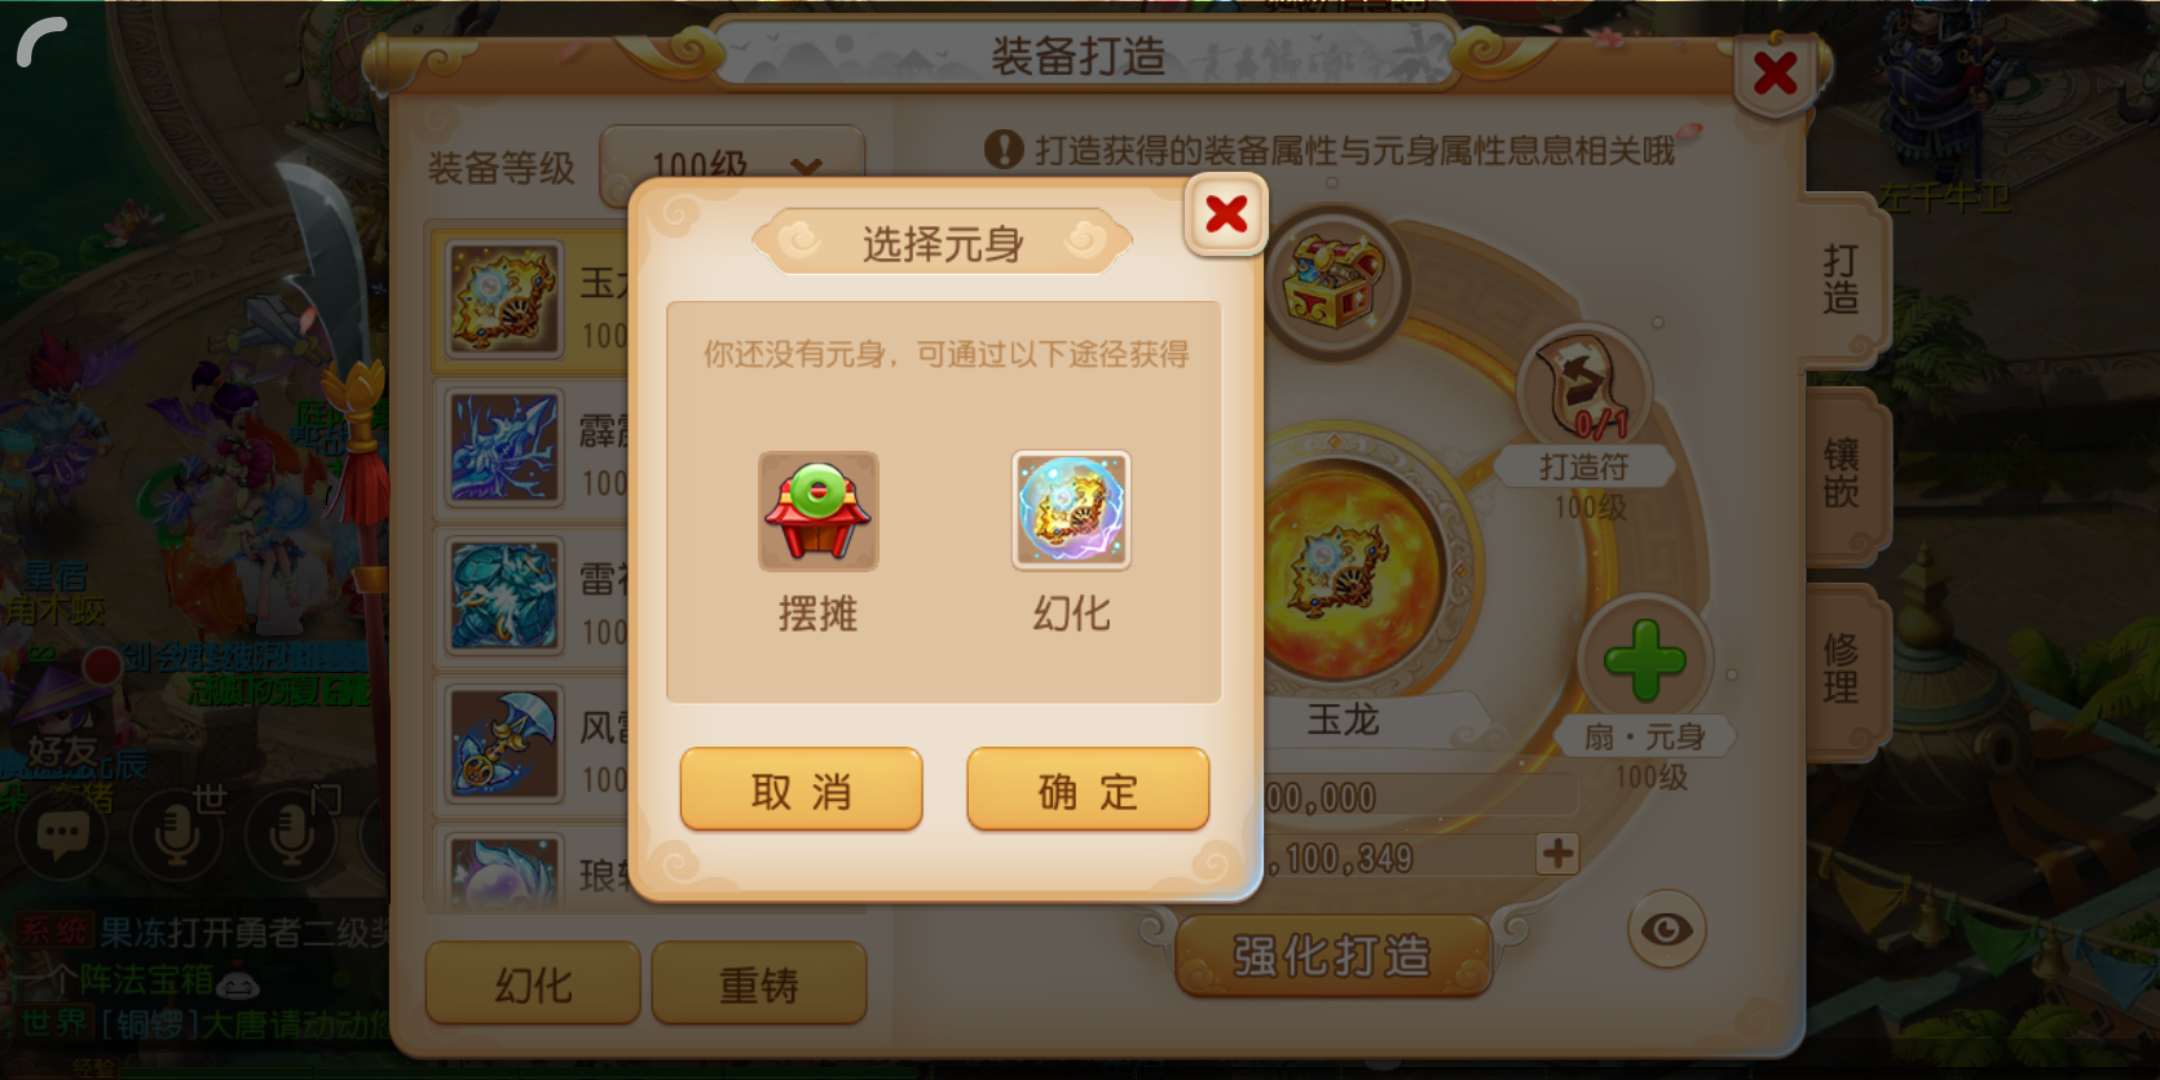Image resolution: width=2160 pixels, height=1080 pixels.
Task: Click the 取消 button
Action: click(x=801, y=790)
